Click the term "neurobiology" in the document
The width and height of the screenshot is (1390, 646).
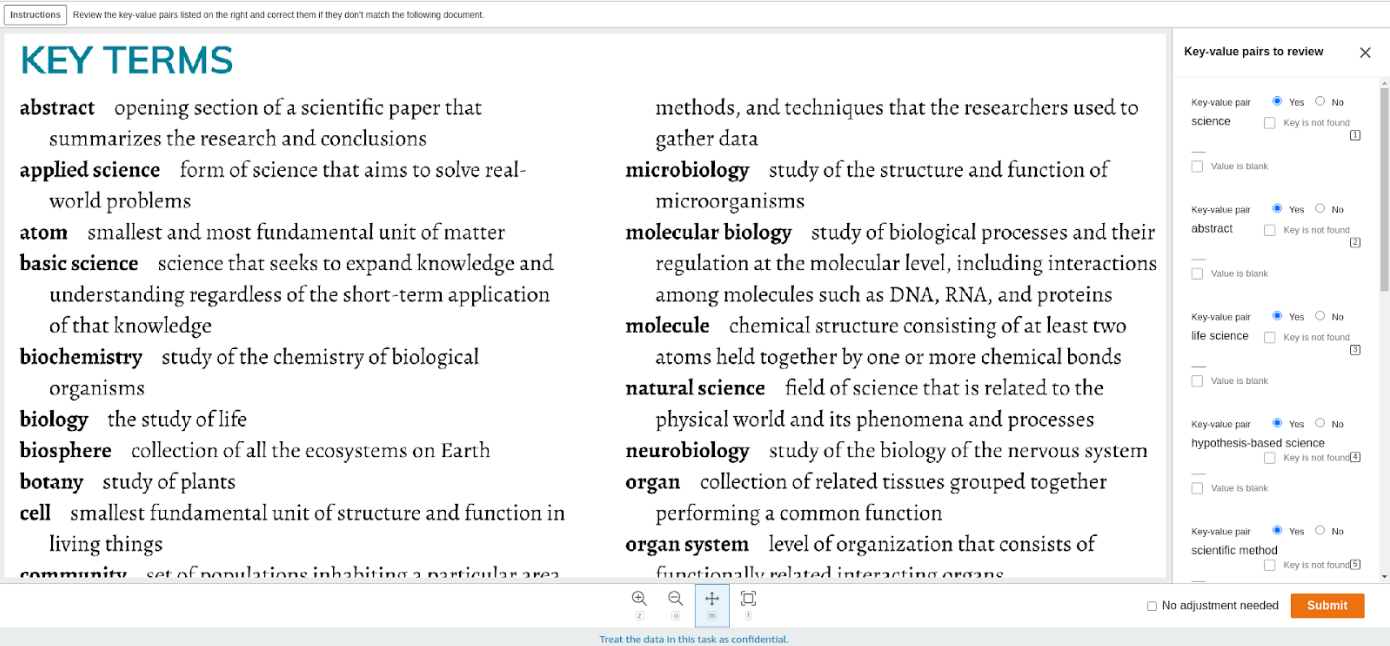coord(687,451)
